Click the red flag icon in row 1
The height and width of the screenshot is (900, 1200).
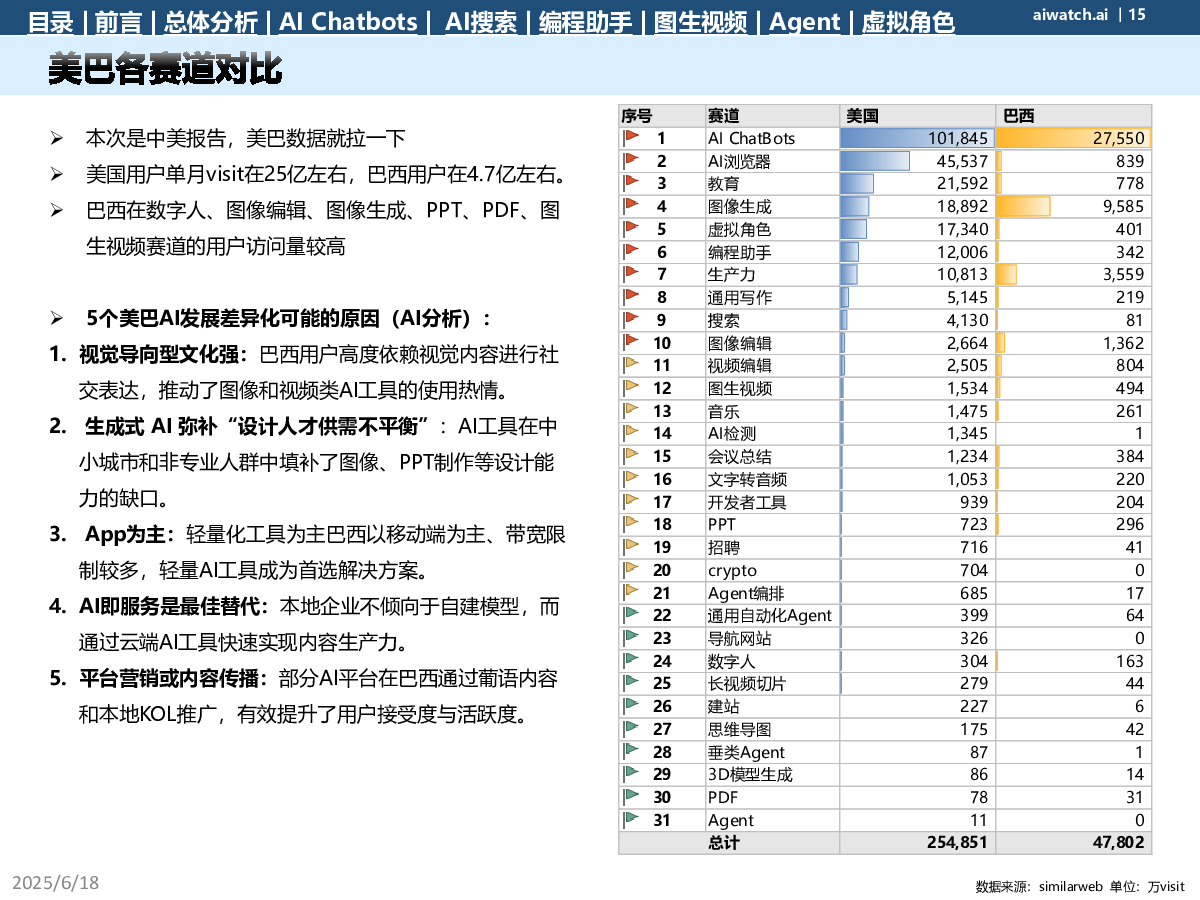[x=631, y=137]
